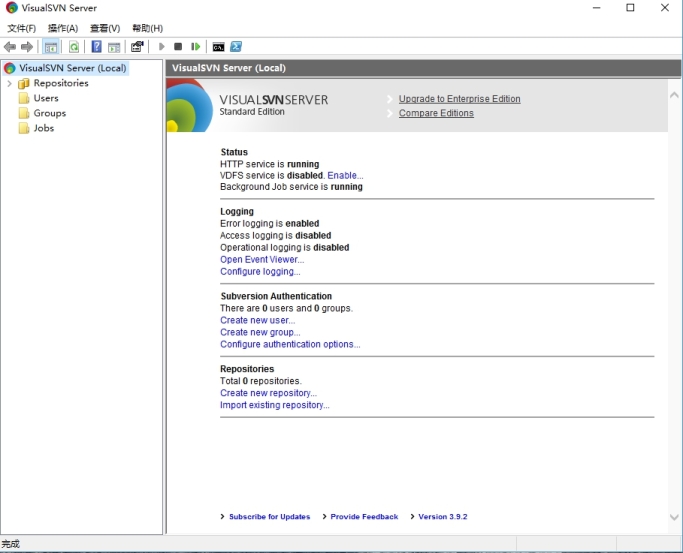Viewport: 683px width, 553px height.
Task: Open the 操作(A) menu
Action: 63,28
